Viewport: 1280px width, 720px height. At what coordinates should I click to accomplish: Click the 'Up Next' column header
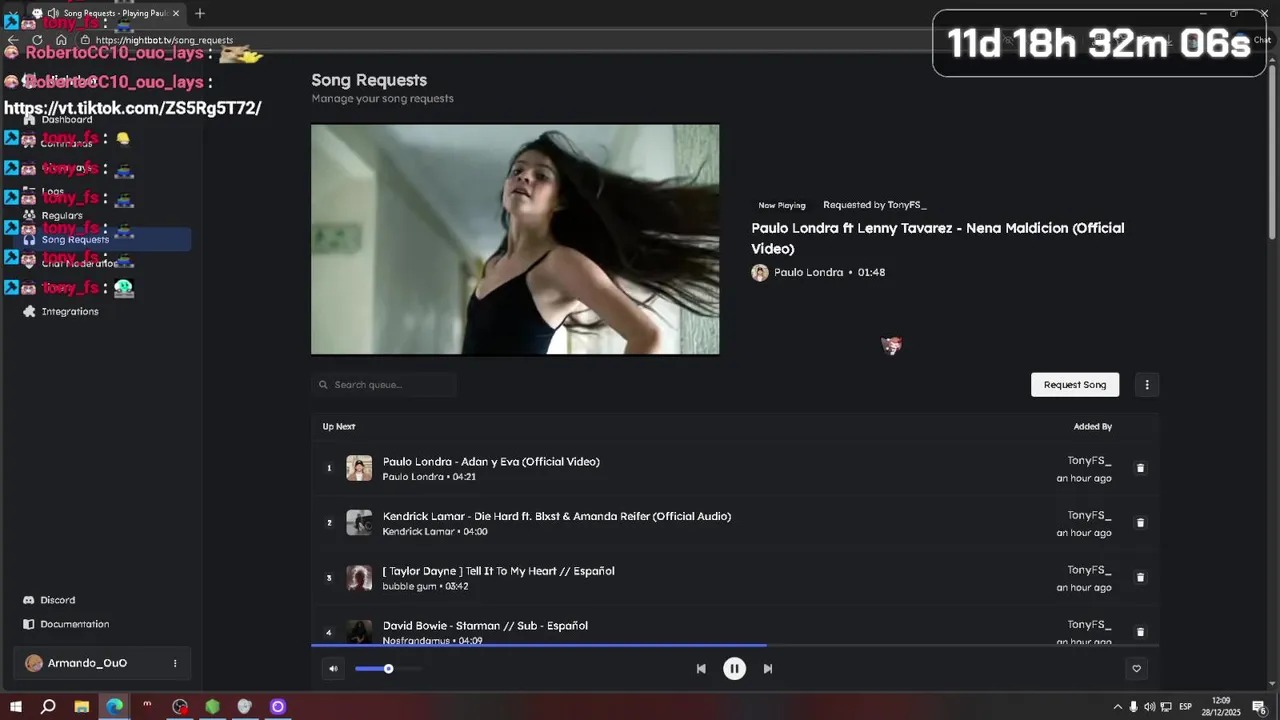(339, 426)
